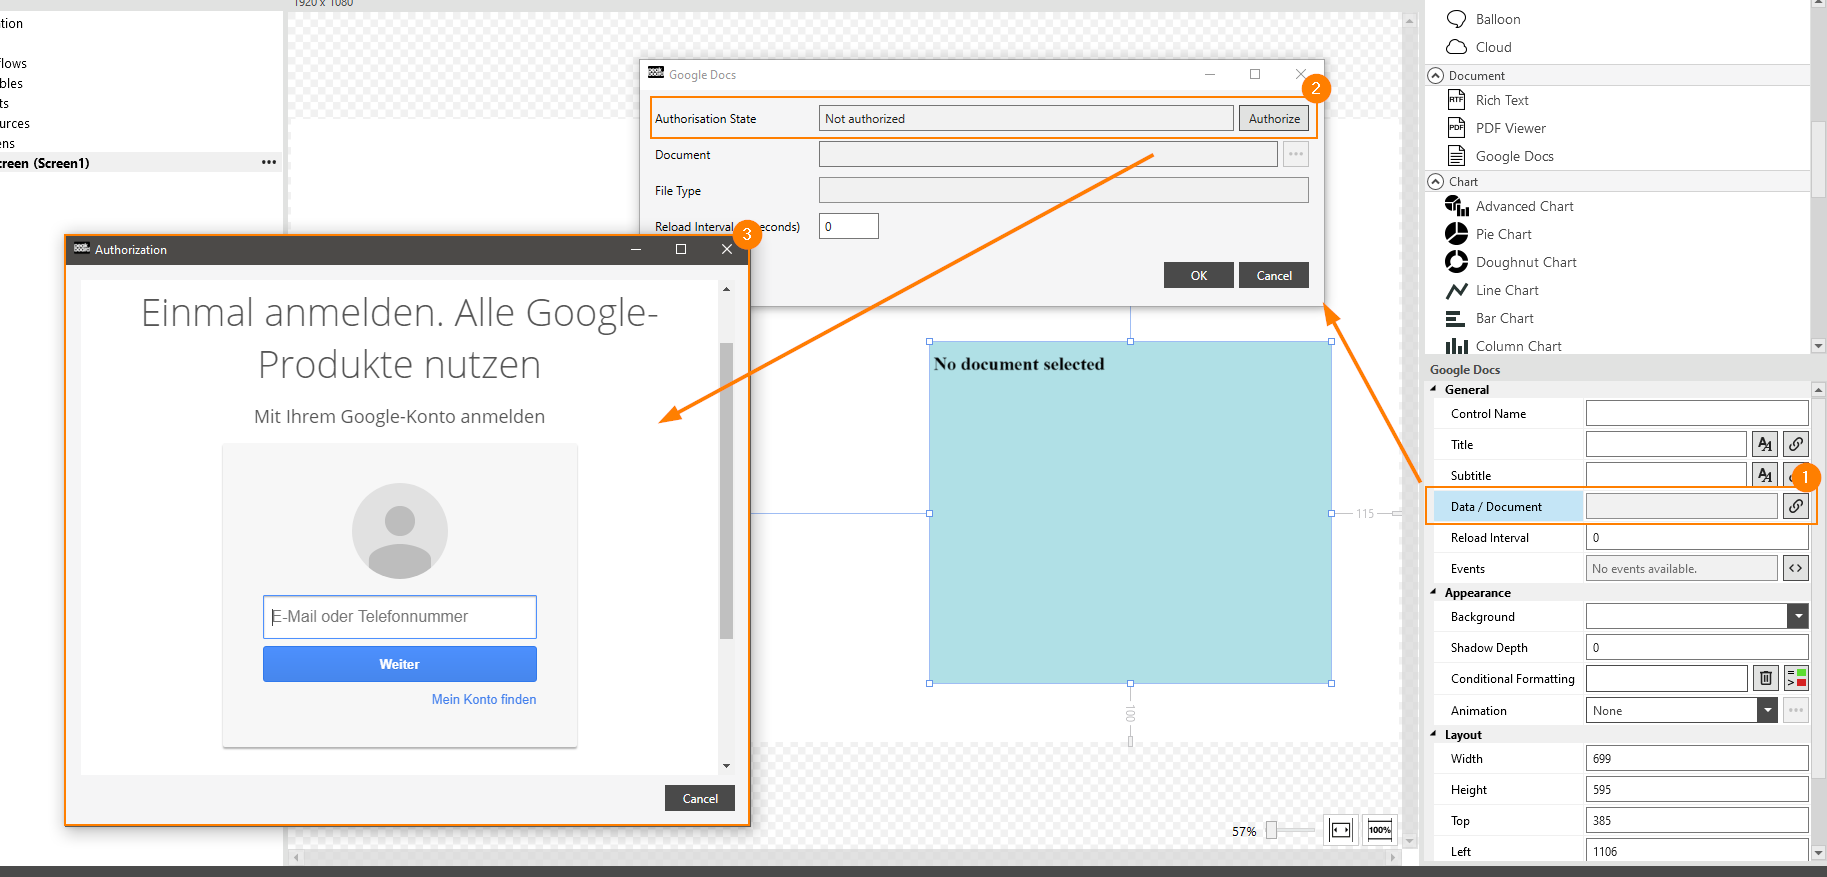Adjust the canvas zoom slider
1827x877 pixels.
(1271, 830)
